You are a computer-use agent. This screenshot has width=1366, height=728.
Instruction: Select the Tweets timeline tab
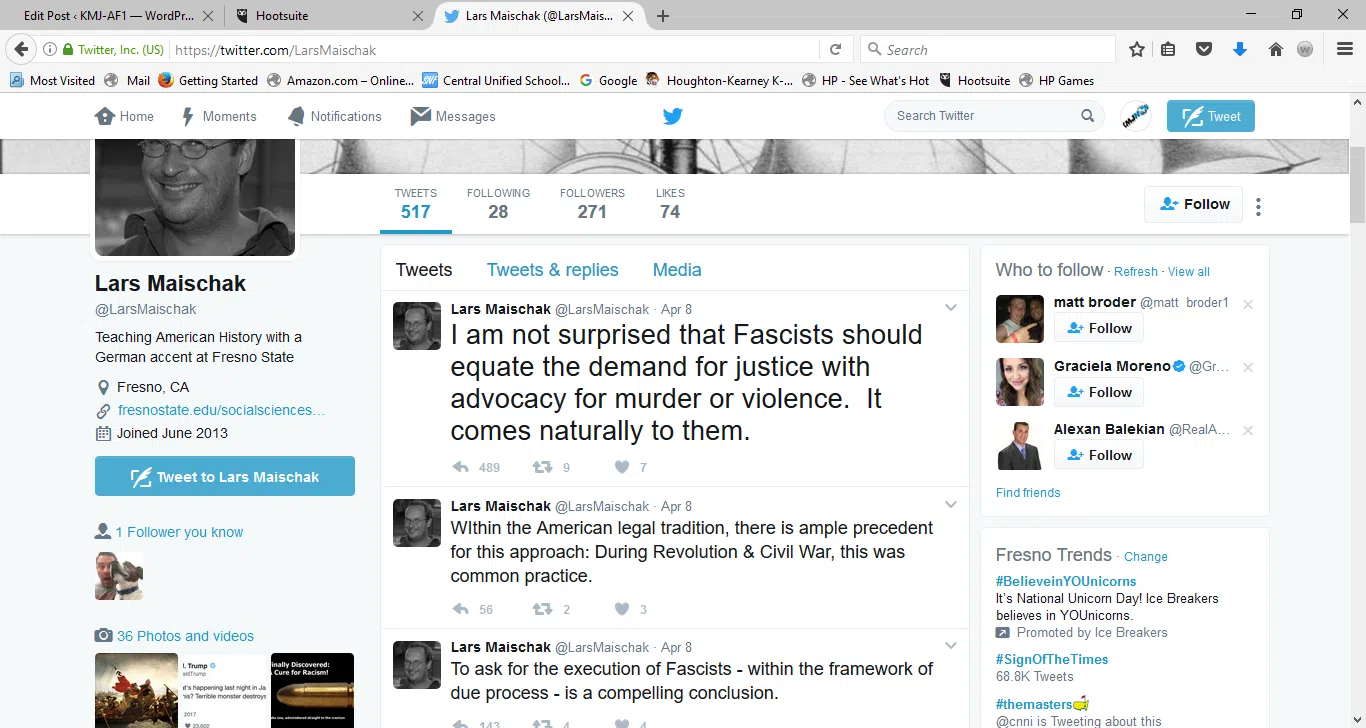424,270
